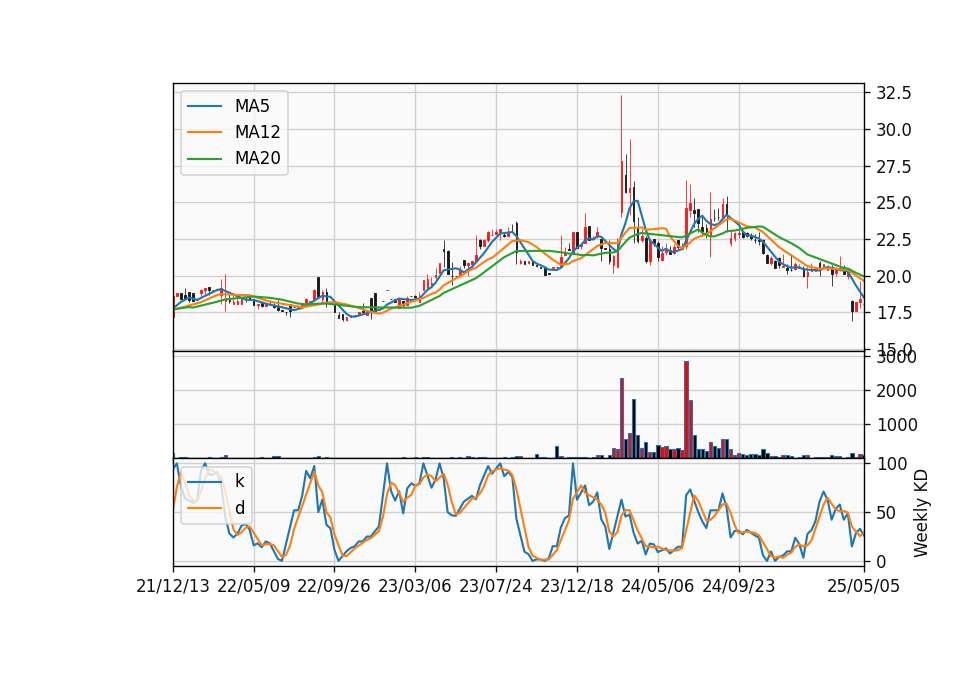Click the 2000 volume axis label
The height and width of the screenshot is (690, 960).
coord(896,391)
